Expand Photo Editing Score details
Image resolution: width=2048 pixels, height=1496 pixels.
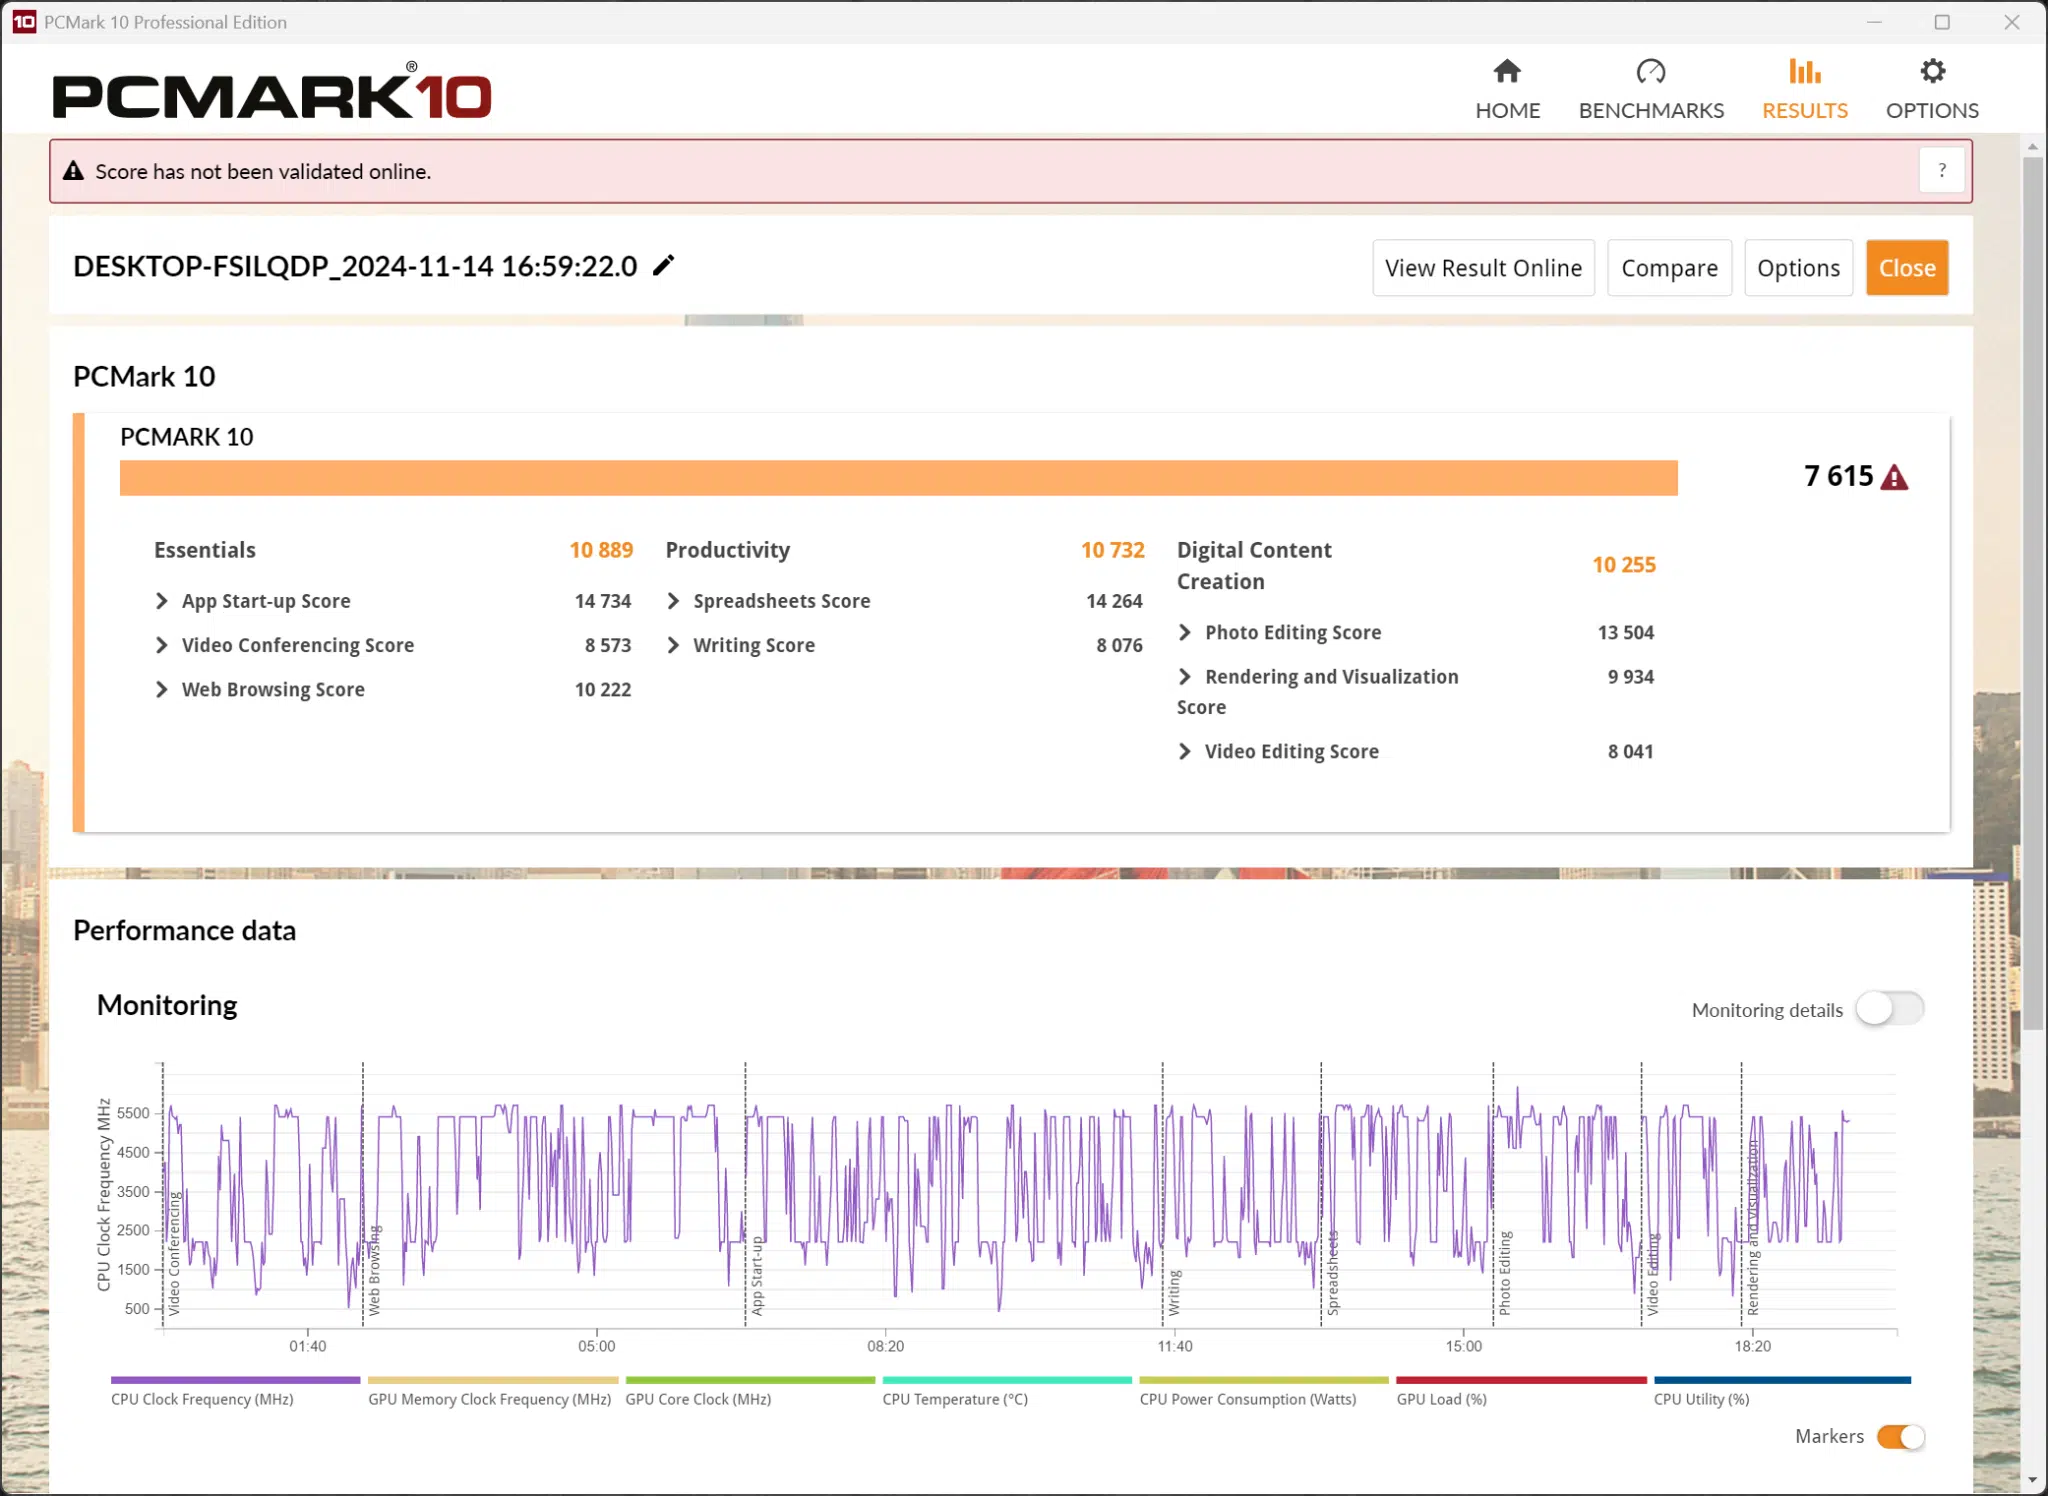[x=1185, y=632]
